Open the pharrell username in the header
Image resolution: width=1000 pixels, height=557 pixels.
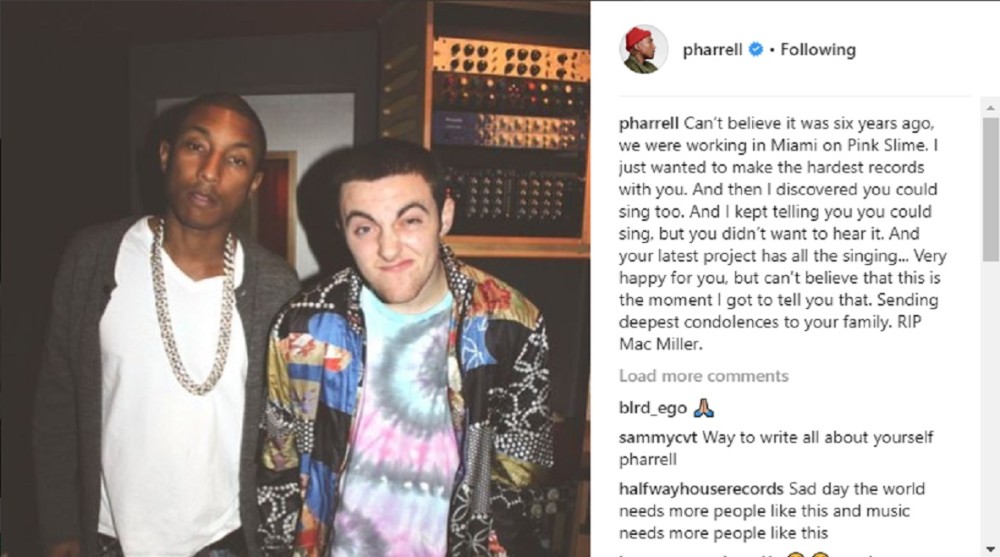click(x=712, y=50)
